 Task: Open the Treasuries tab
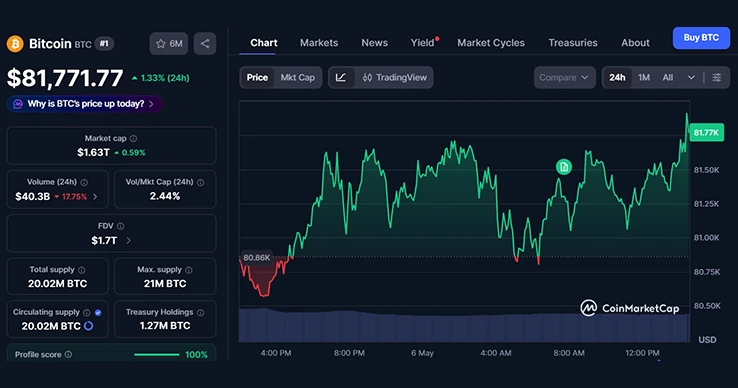[x=573, y=43]
